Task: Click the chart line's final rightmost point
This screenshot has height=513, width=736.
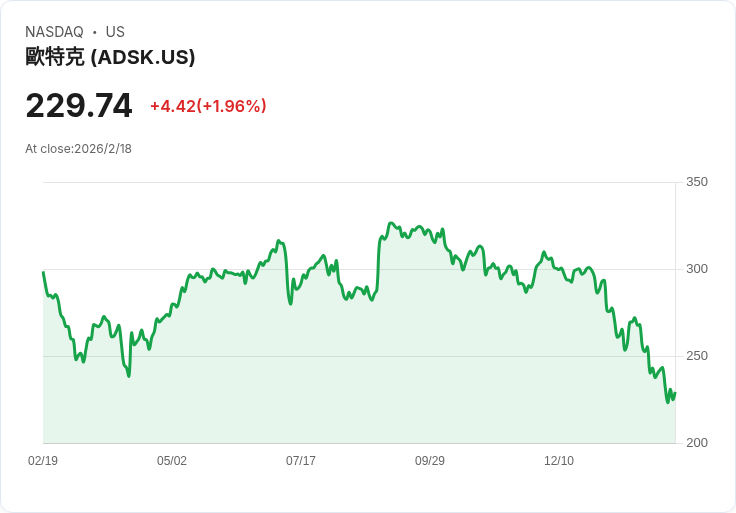Action: click(x=675, y=393)
